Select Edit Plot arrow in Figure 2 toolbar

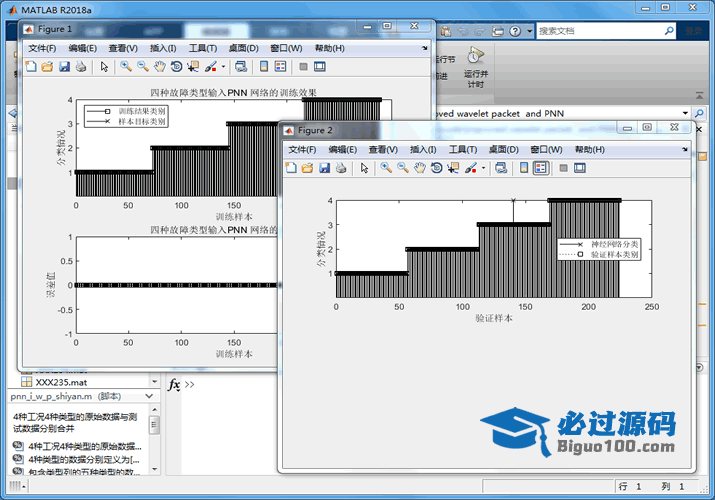[x=364, y=168]
